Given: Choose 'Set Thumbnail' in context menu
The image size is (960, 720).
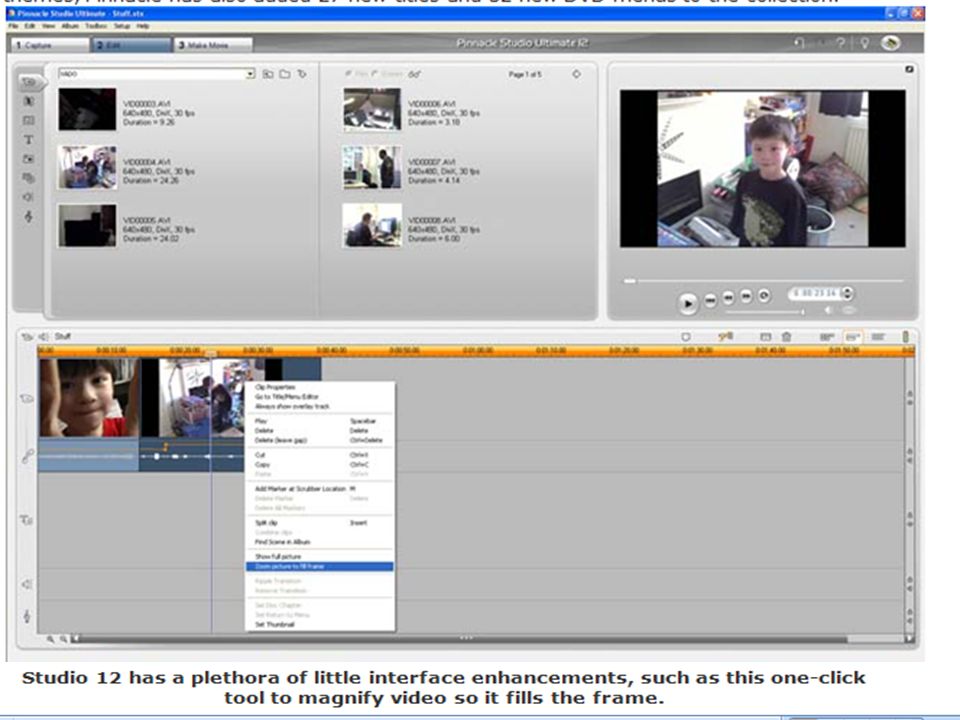Looking at the screenshot, I should click(x=320, y=624).
